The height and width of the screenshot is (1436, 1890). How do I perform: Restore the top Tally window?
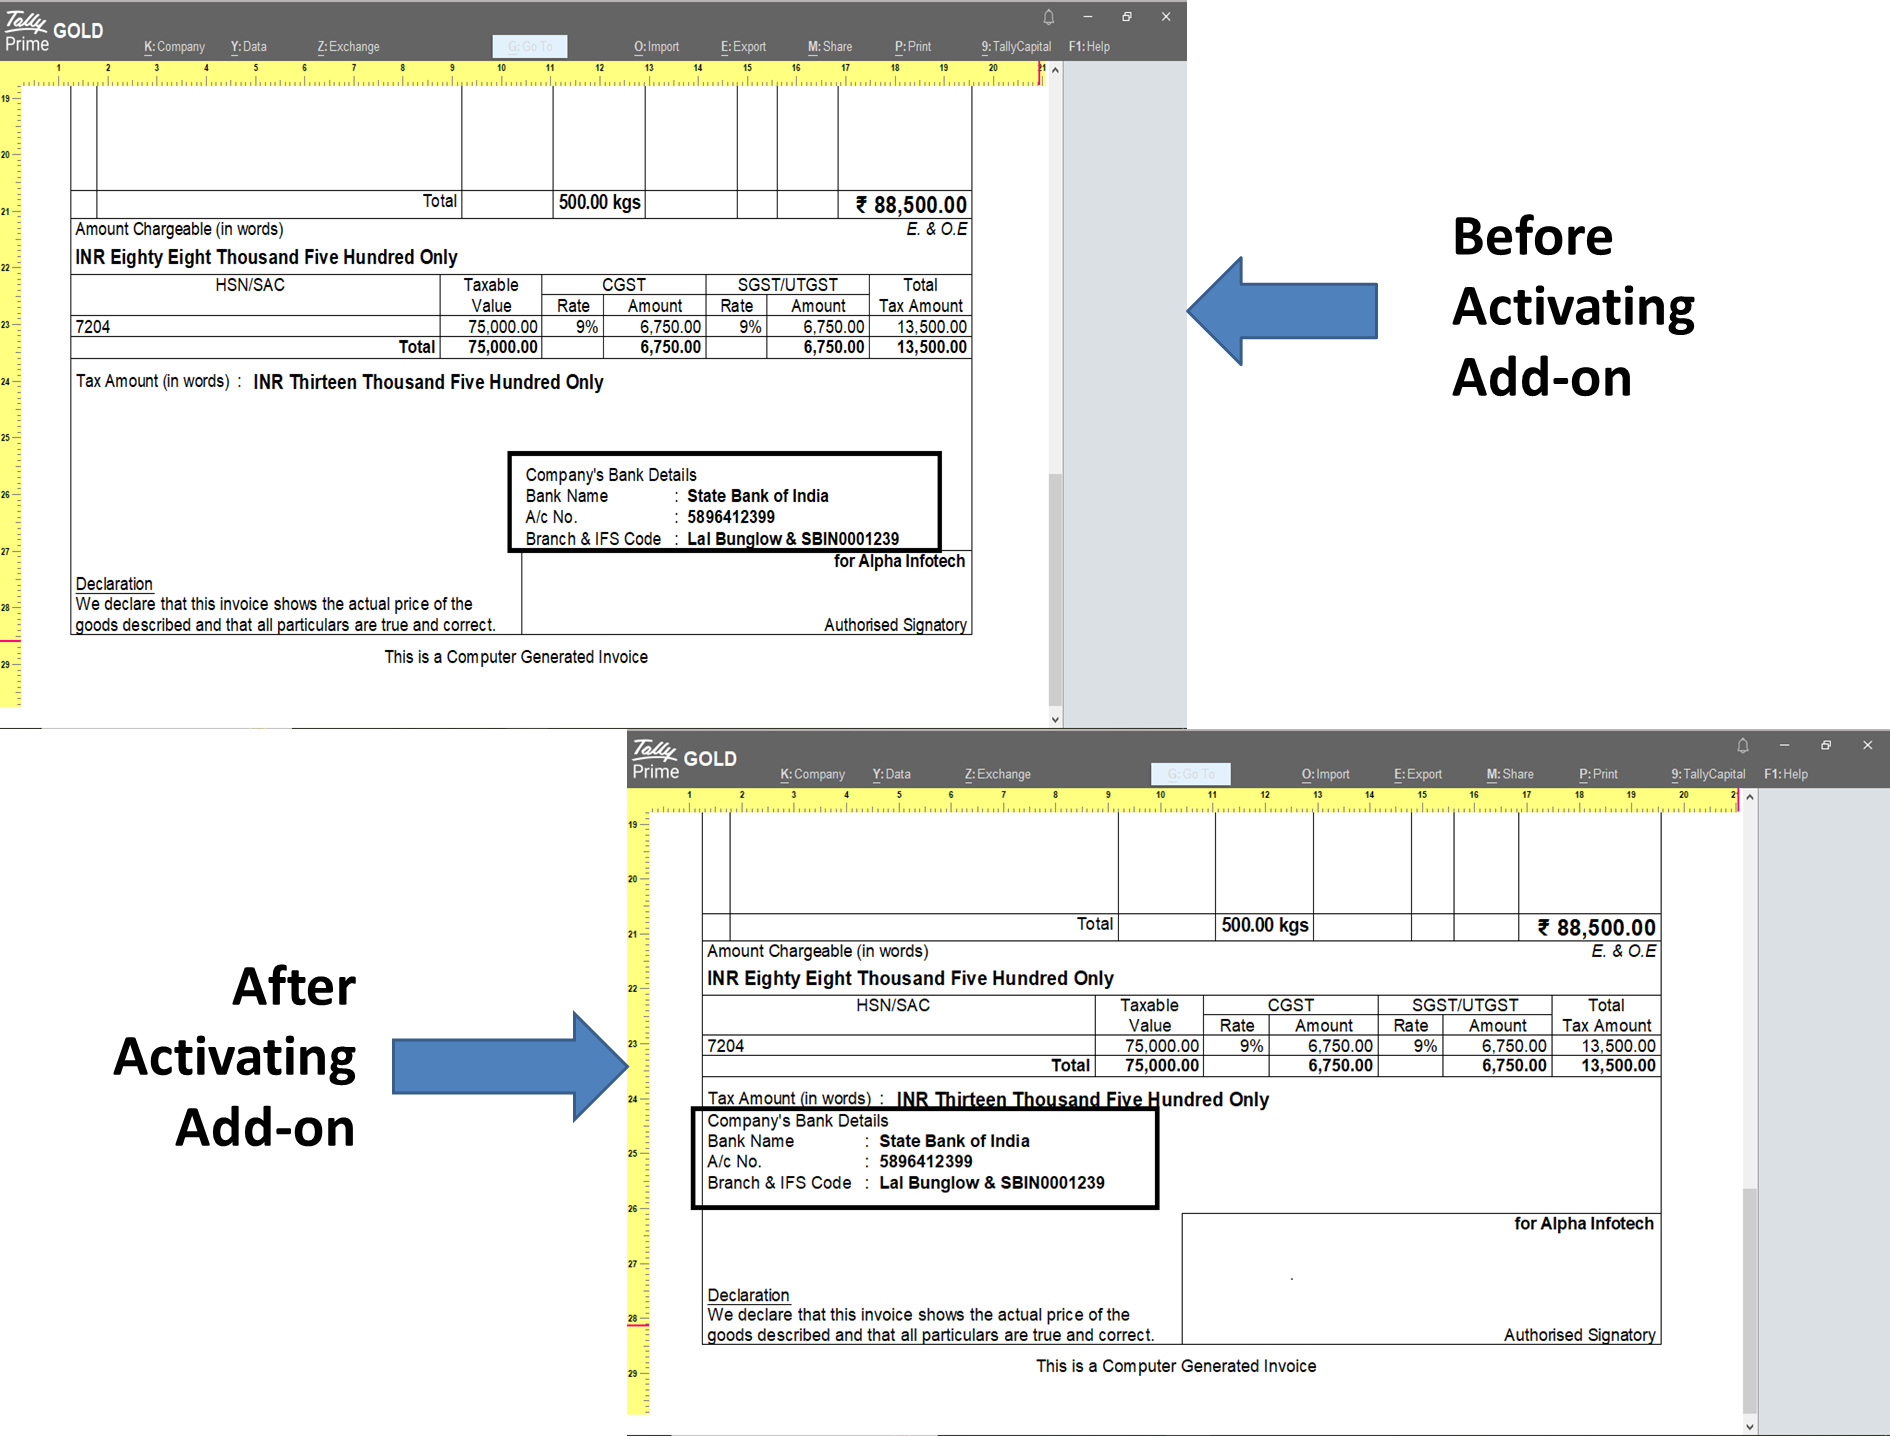[x=1127, y=17]
